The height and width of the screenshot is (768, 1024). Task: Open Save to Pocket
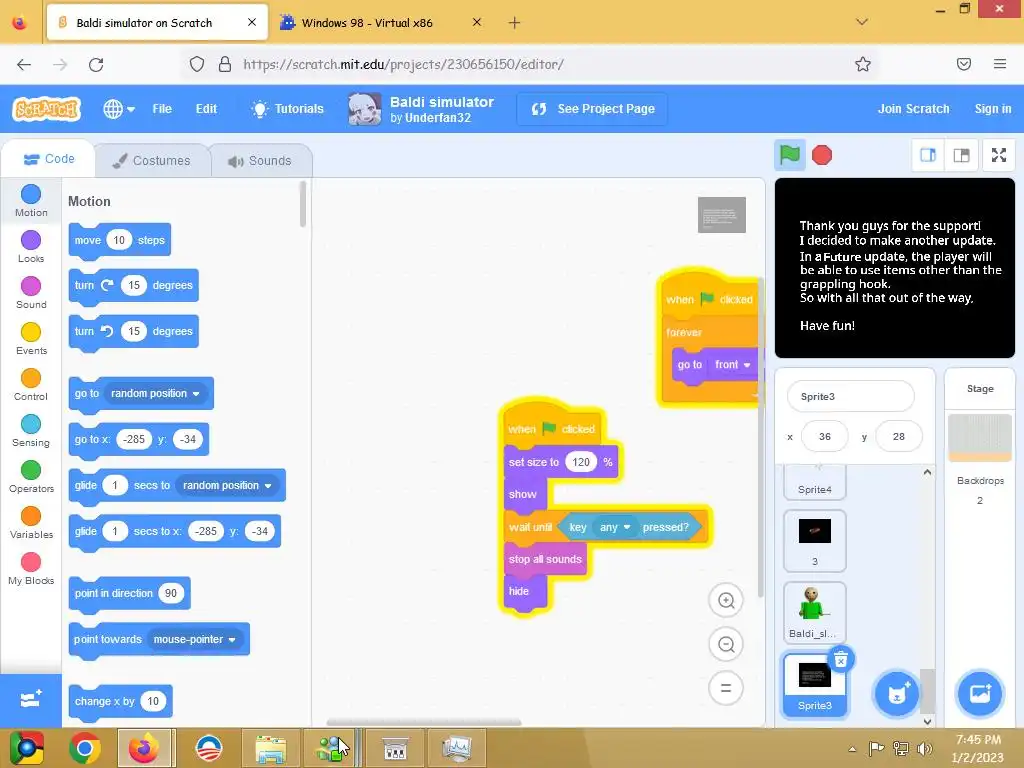click(963, 64)
